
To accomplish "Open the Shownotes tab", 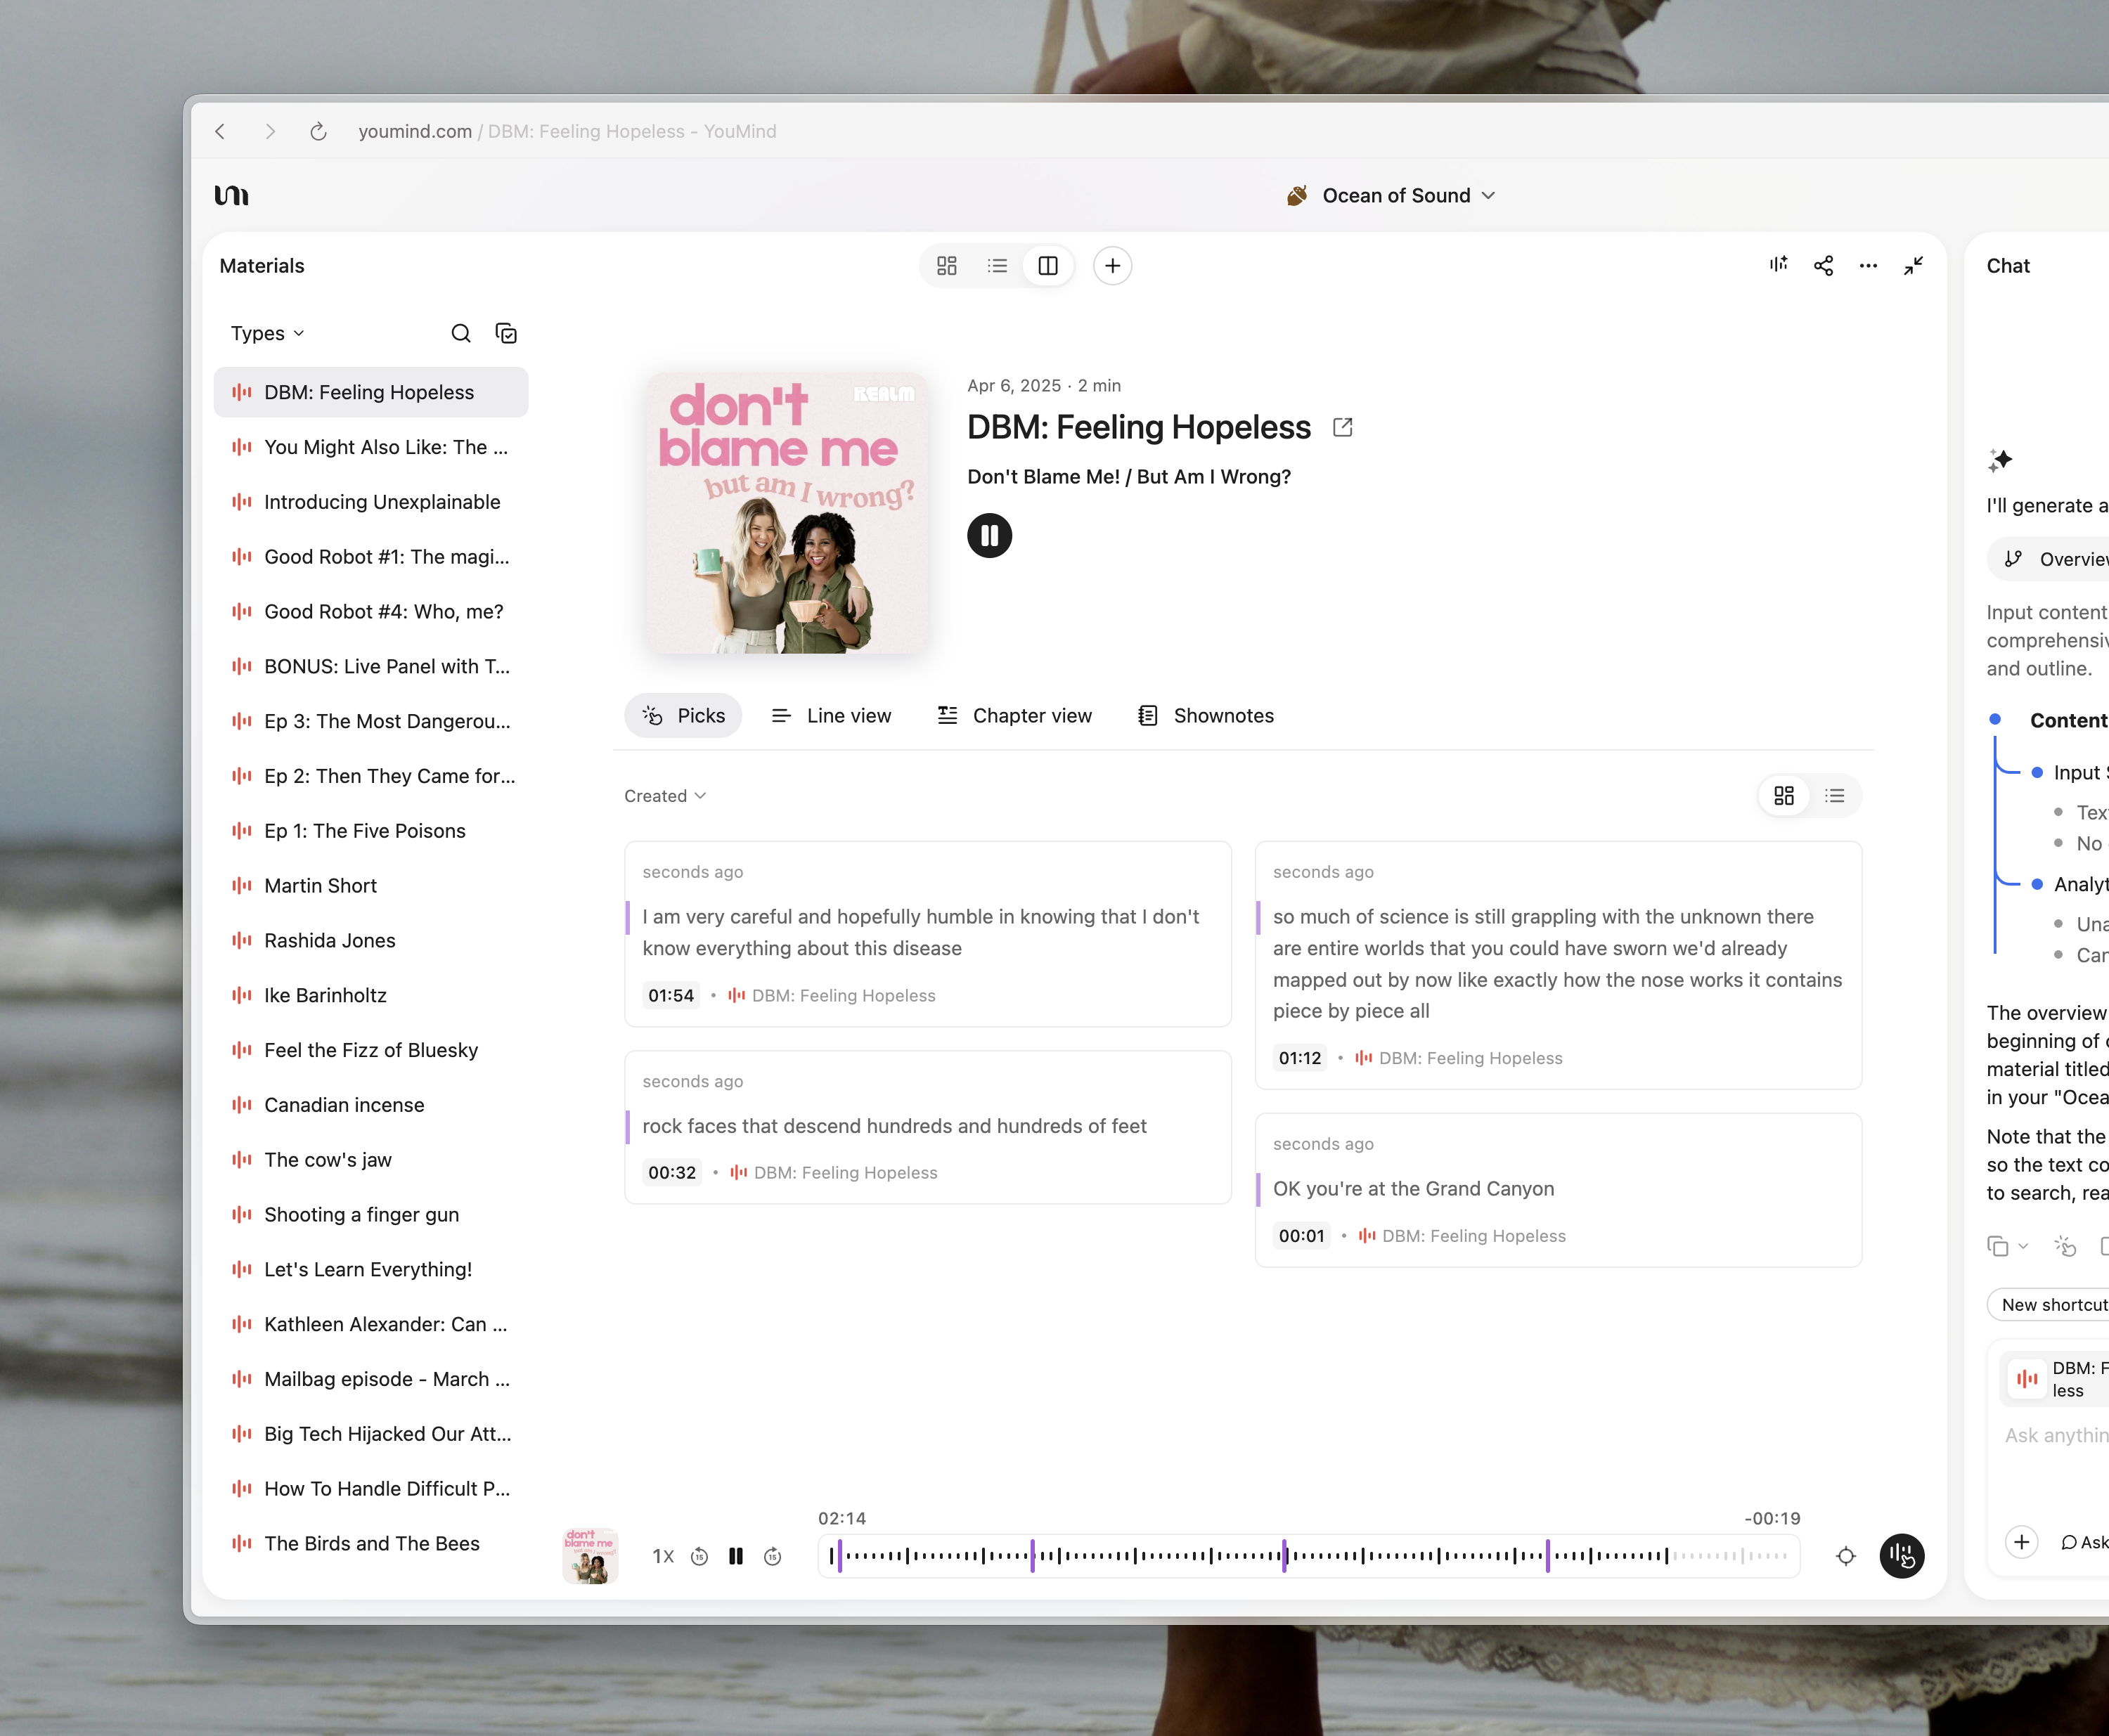I will coord(1206,716).
